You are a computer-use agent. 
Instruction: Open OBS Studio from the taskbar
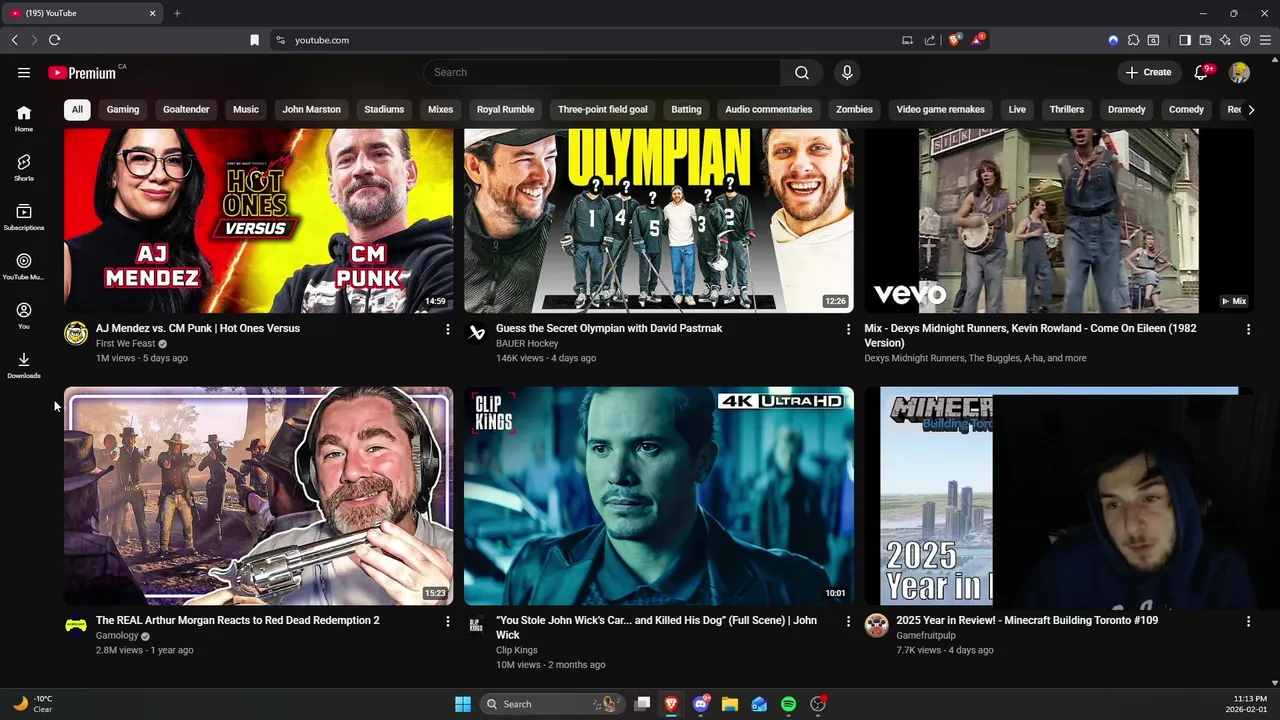[x=818, y=704]
